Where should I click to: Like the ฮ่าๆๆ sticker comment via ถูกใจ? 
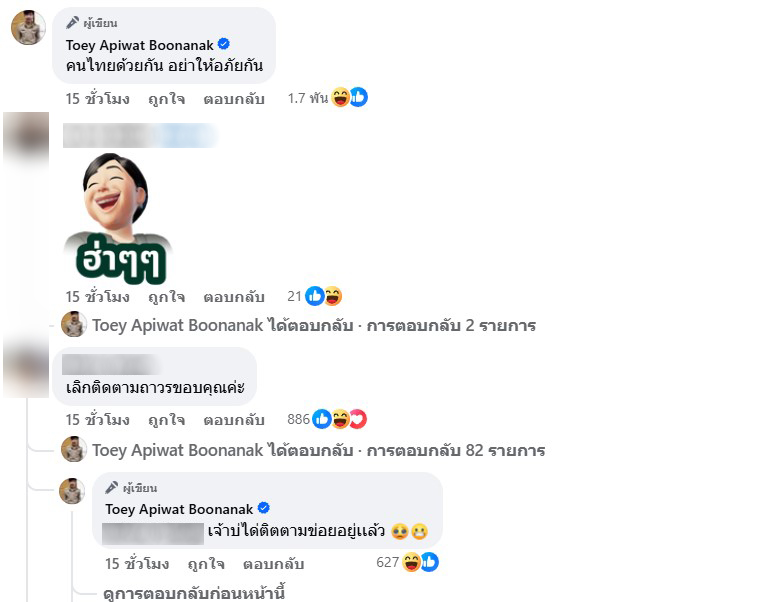point(166,297)
